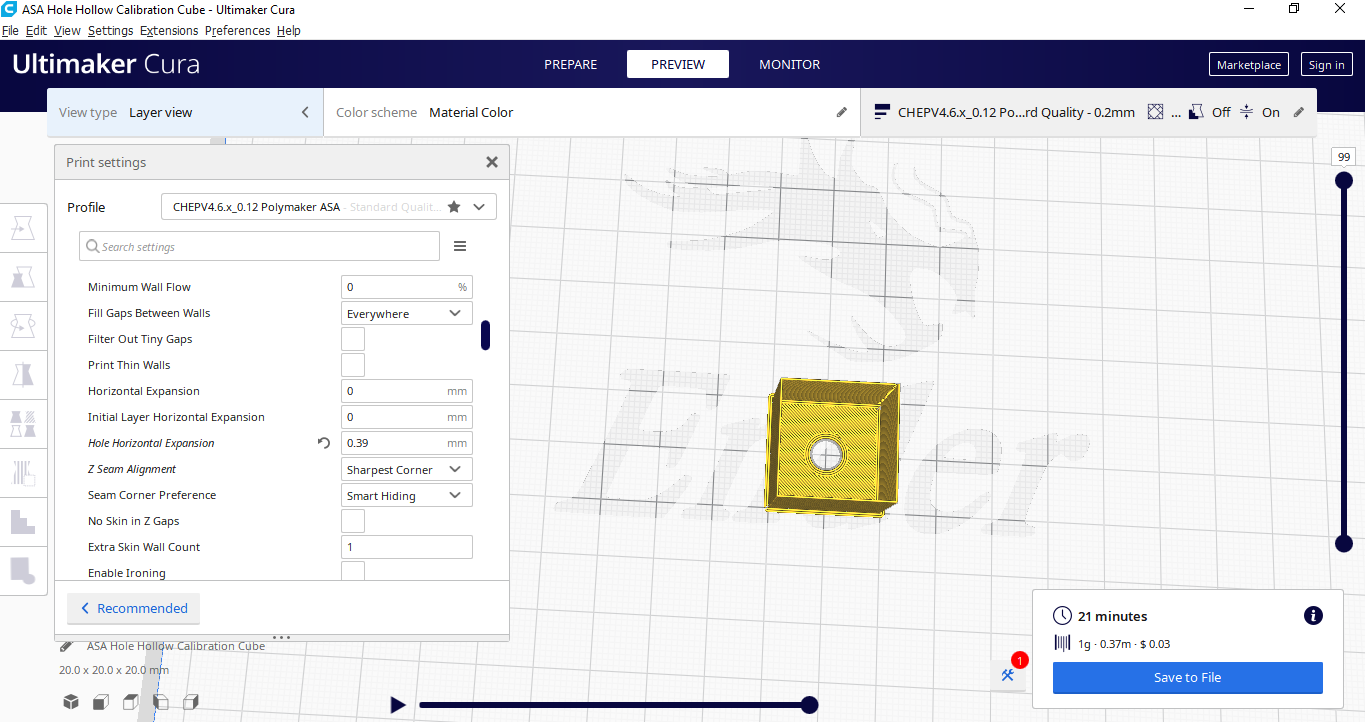The height and width of the screenshot is (722, 1365).
Task: Click the profile star icon
Action: [x=454, y=207]
